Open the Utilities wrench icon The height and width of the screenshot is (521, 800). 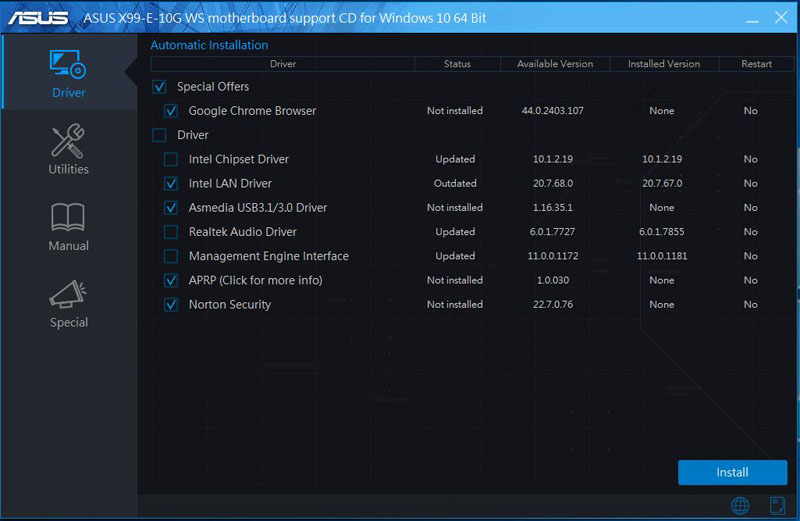point(68,142)
